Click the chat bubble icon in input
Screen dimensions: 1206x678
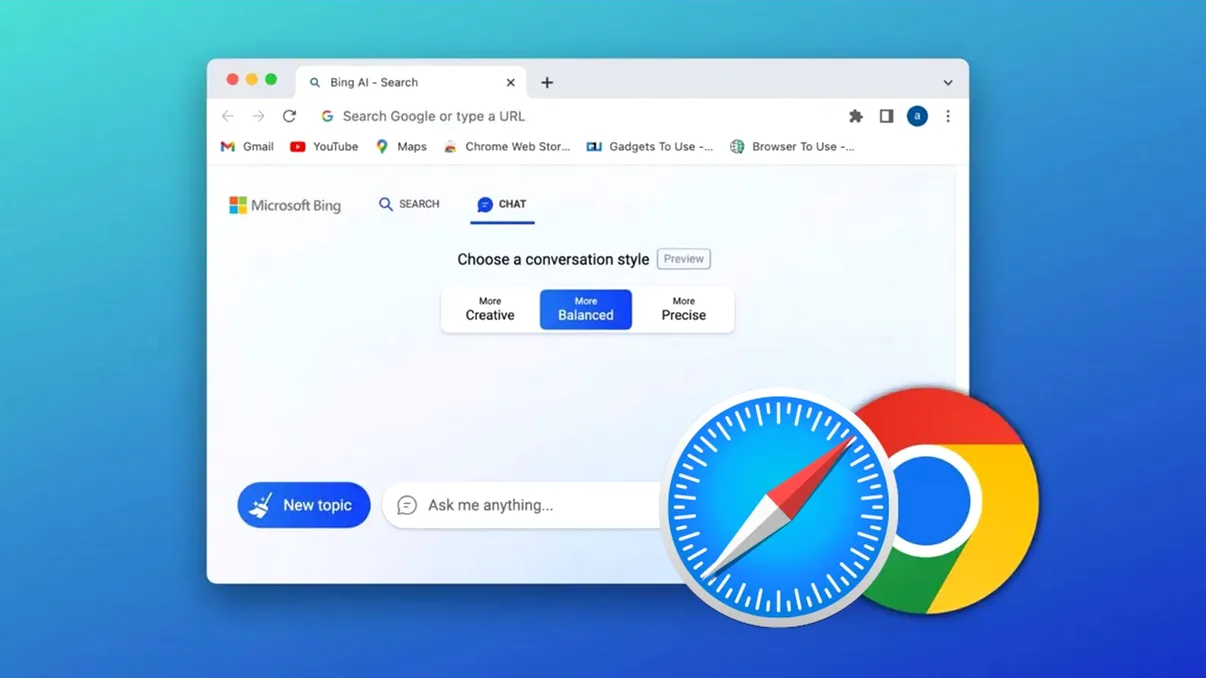point(407,505)
